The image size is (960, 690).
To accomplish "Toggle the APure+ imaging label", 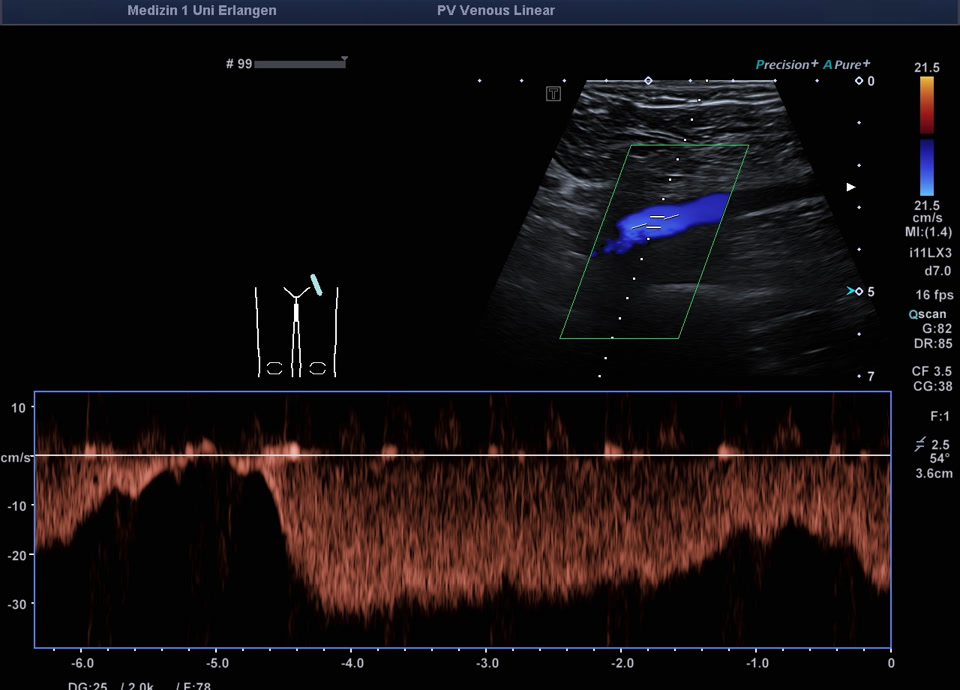I will [x=847, y=65].
